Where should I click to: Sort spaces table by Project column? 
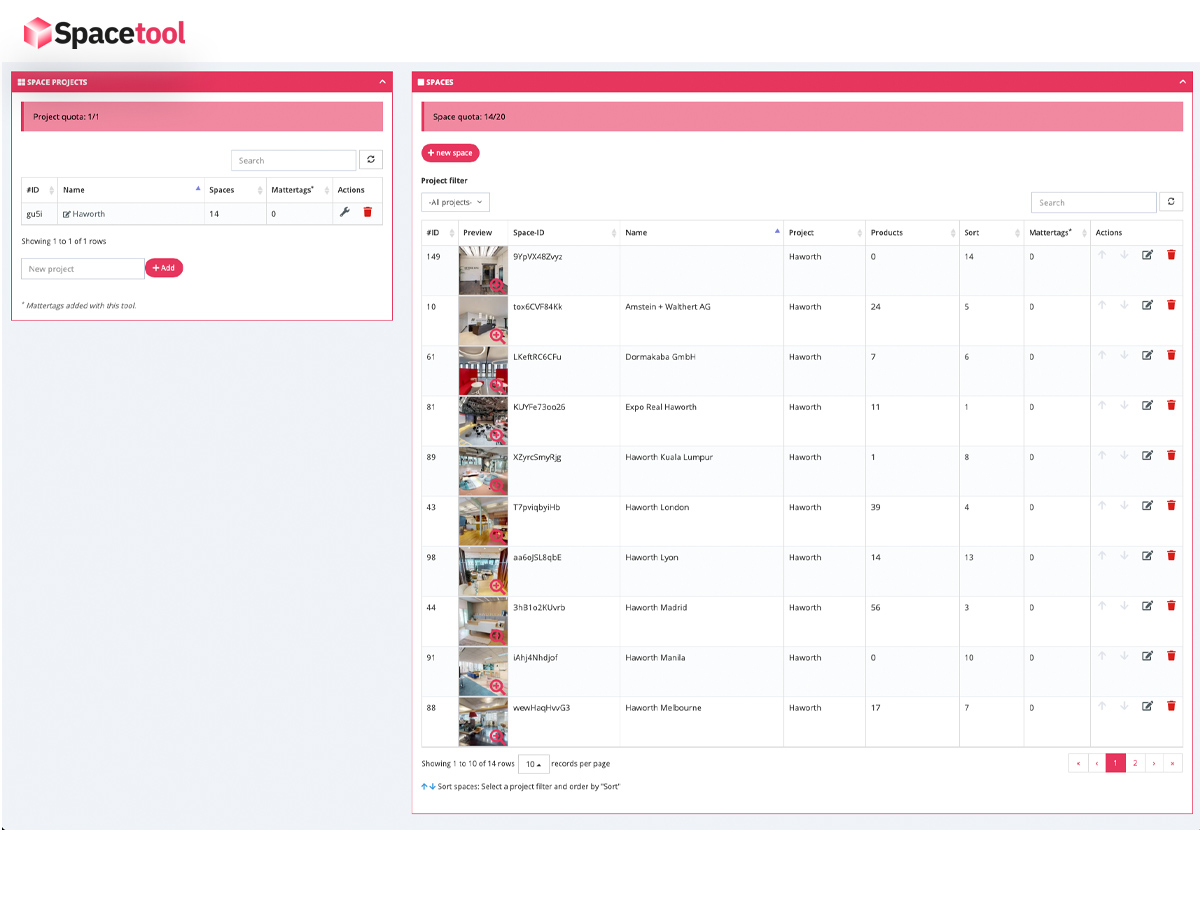click(x=825, y=232)
